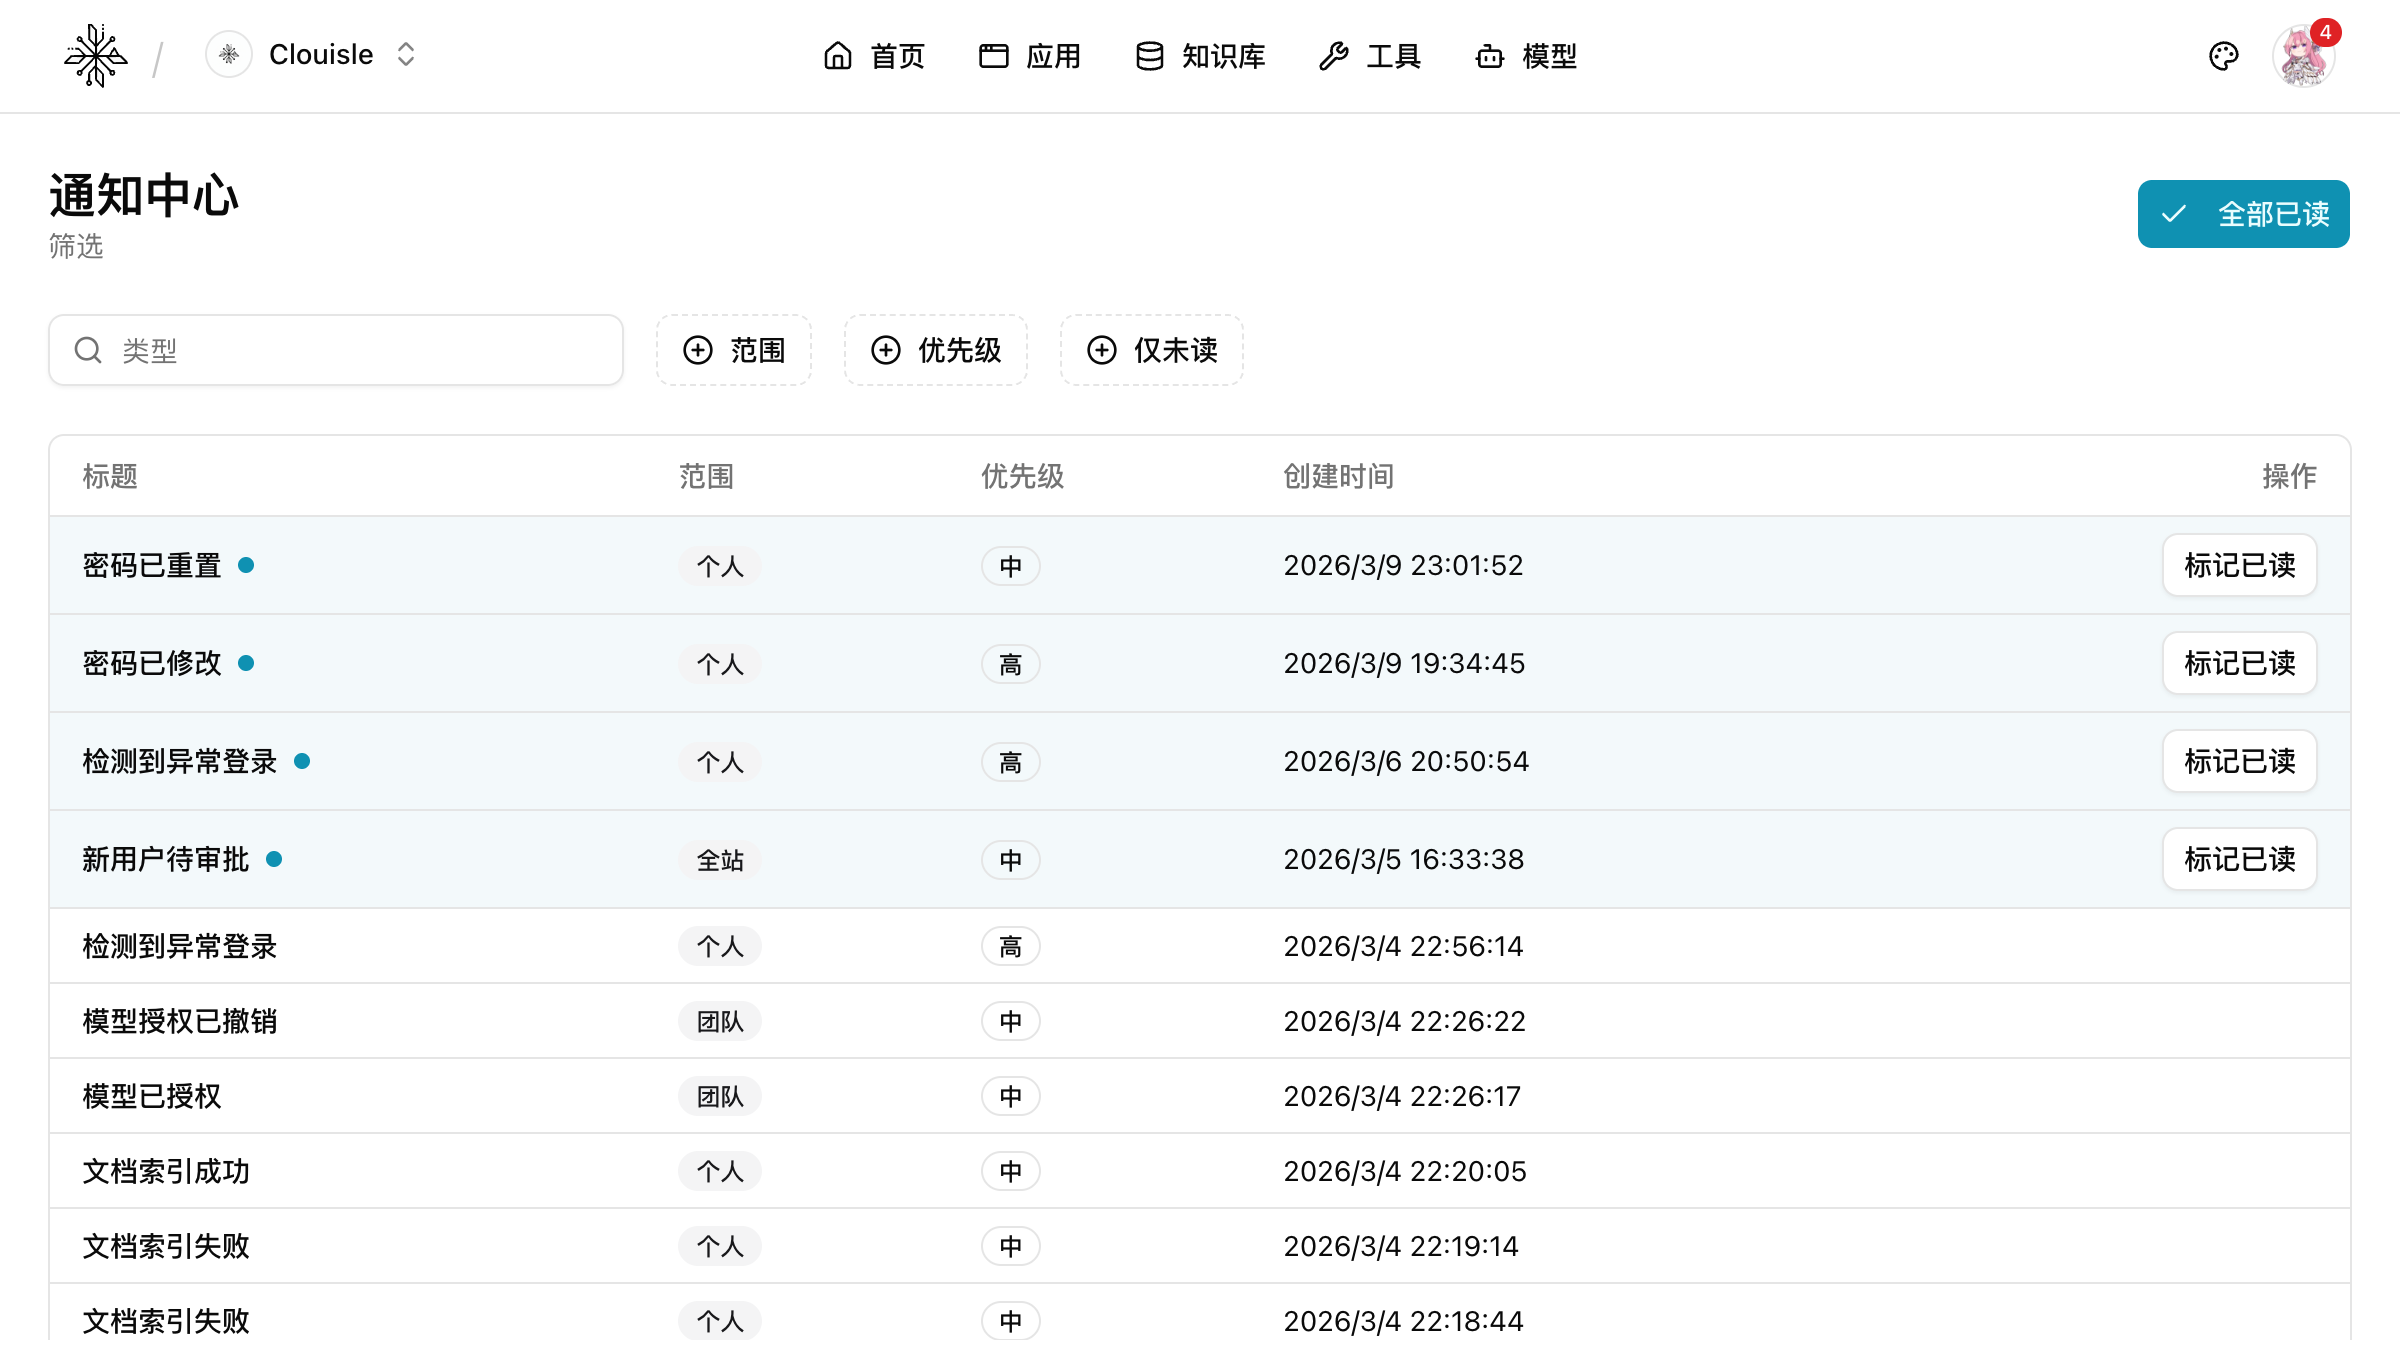The image size is (2400, 1354).
Task: Select 首页 from the navigation menu
Action: click(x=896, y=56)
